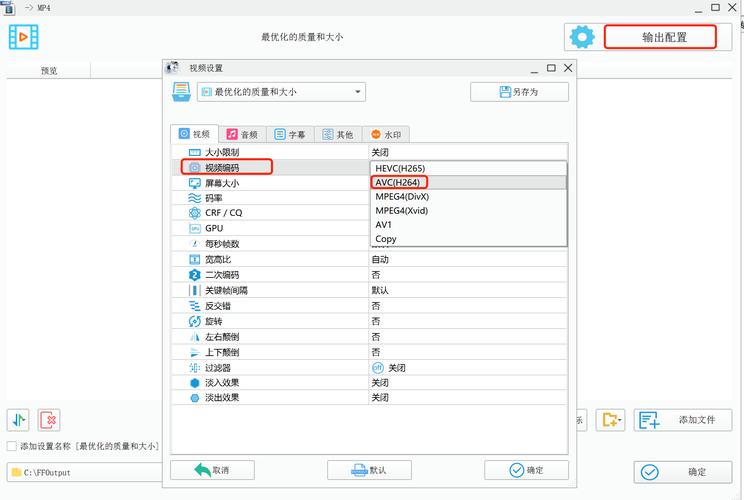The width and height of the screenshot is (744, 500).
Task: Click the 二次编码 hexagon icon
Action: pyautogui.click(x=195, y=275)
